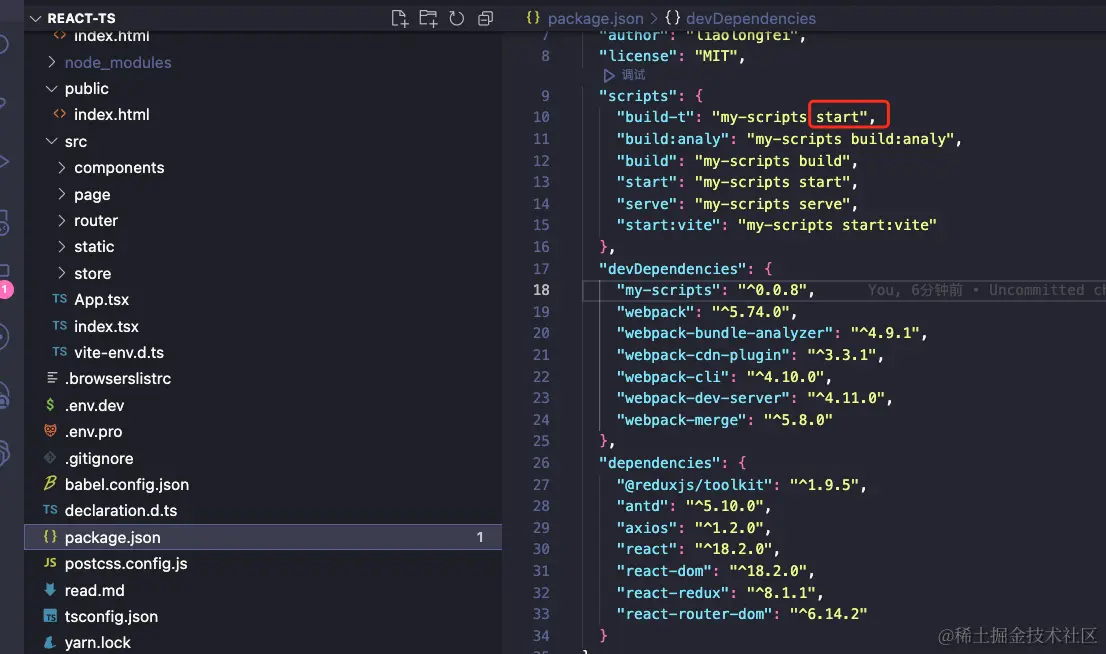
Task: Click the pink badge icon in activity bar
Action: (x=5, y=289)
